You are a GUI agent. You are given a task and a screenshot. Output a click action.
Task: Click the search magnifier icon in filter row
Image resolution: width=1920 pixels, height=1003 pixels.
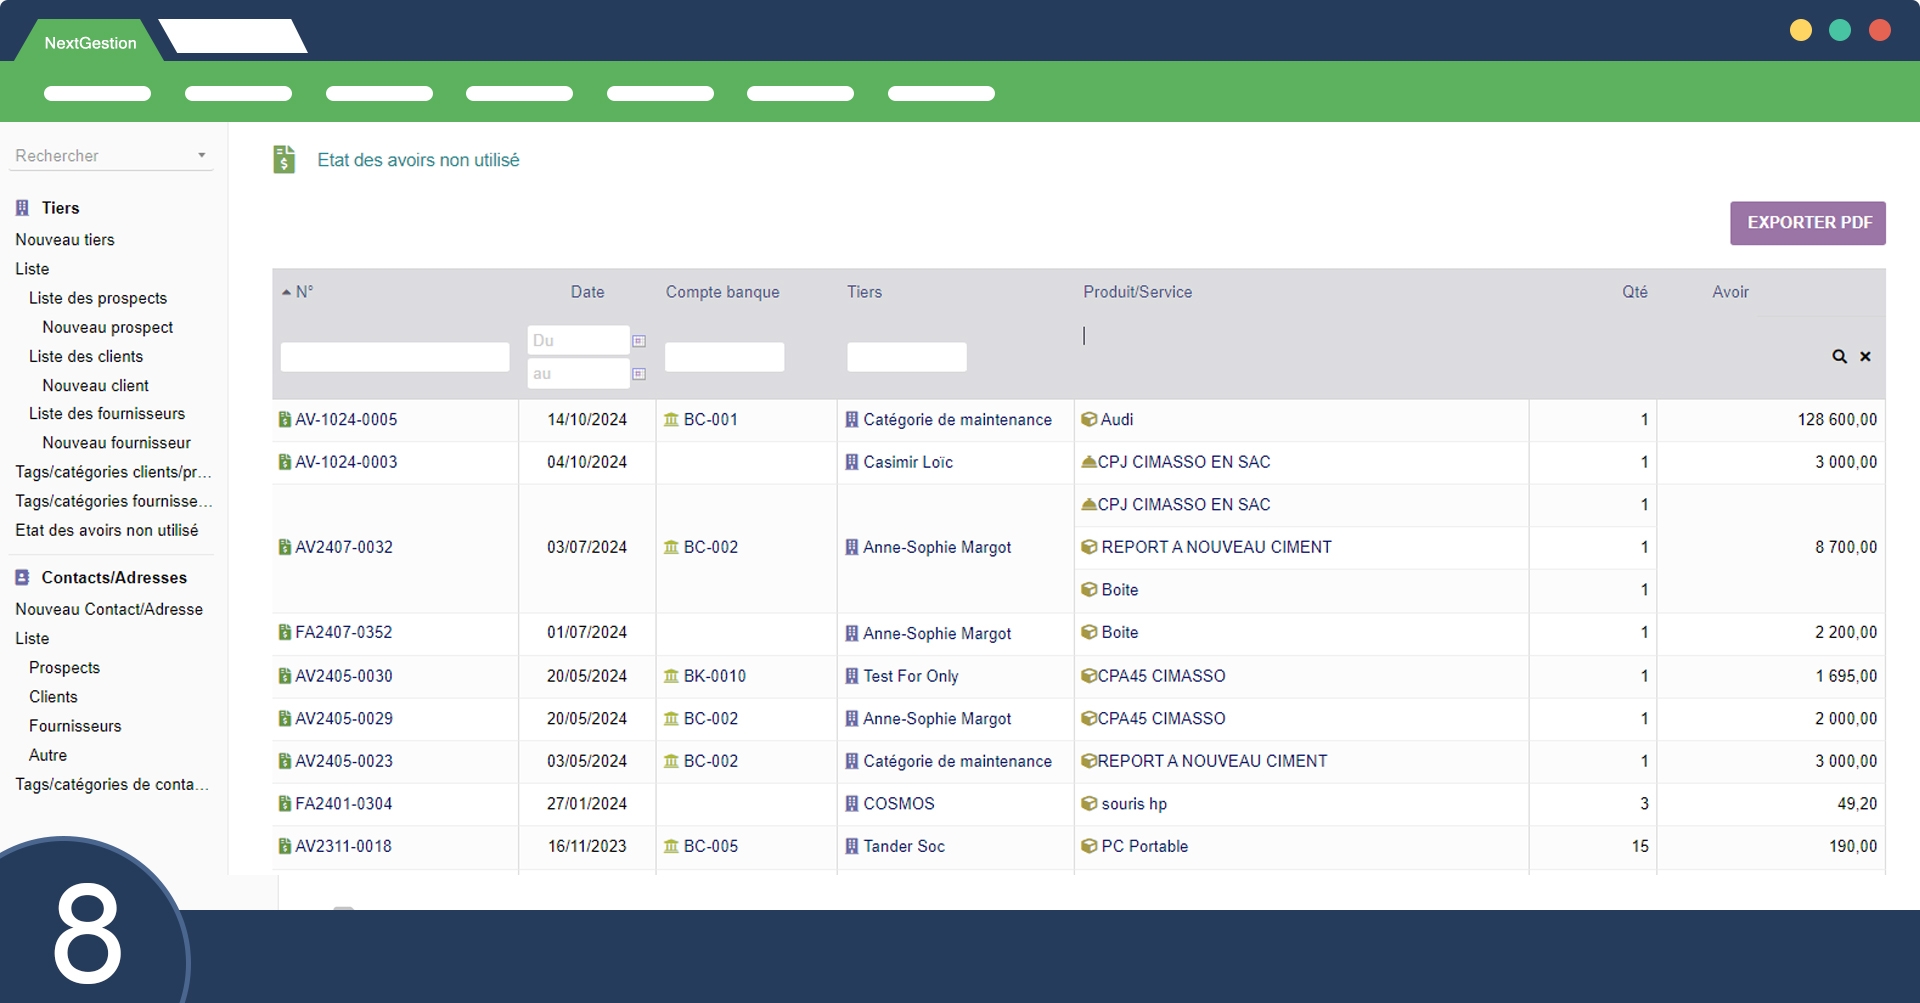pos(1839,357)
